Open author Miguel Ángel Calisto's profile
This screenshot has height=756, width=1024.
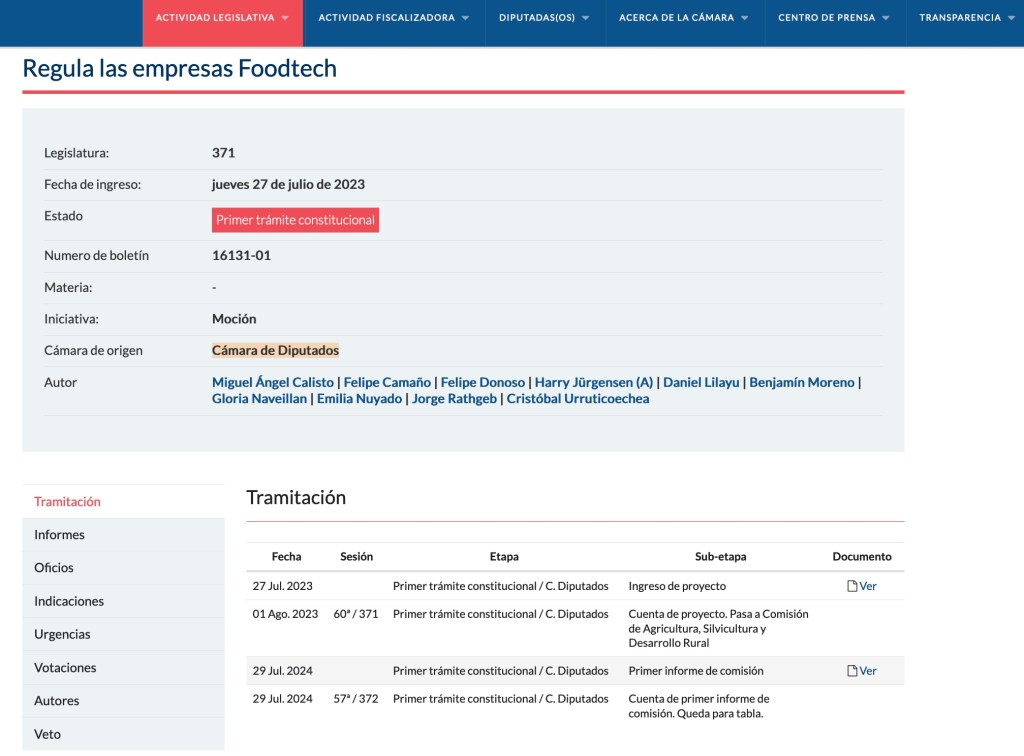pyautogui.click(x=273, y=382)
